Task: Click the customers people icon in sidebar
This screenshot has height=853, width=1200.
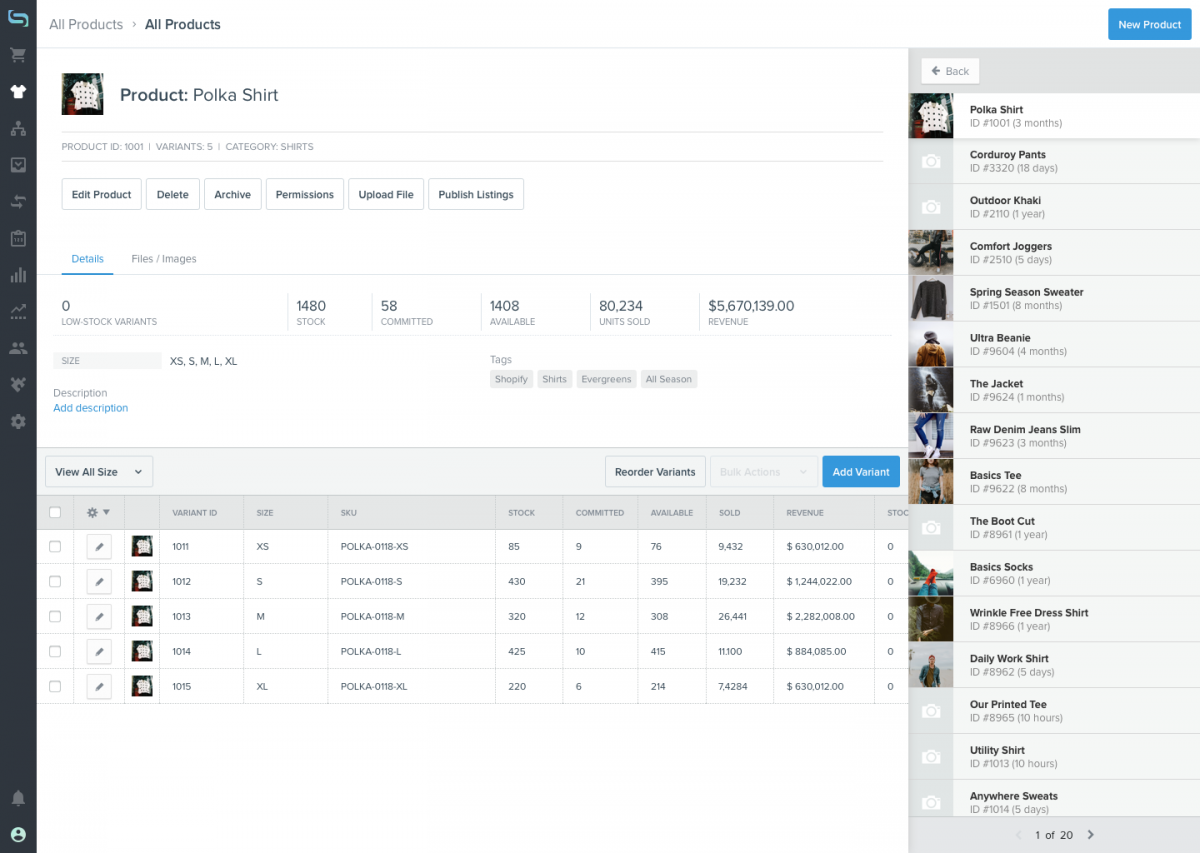Action: (18, 348)
